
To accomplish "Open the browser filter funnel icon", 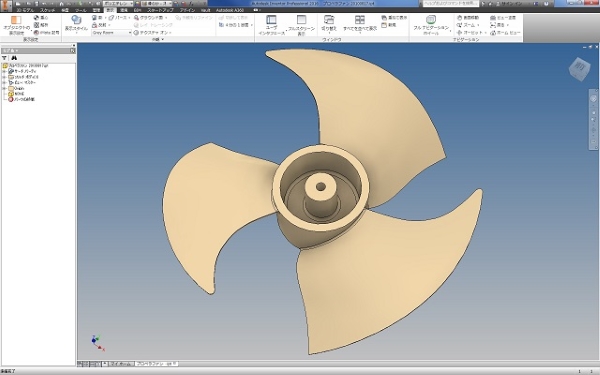I will [5, 58].
